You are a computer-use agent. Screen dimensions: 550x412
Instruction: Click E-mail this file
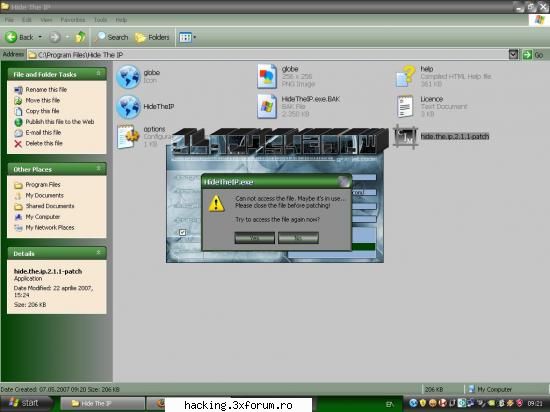38,133
